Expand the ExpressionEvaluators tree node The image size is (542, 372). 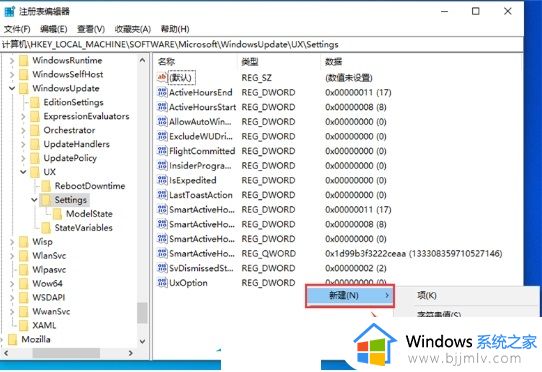[x=23, y=116]
